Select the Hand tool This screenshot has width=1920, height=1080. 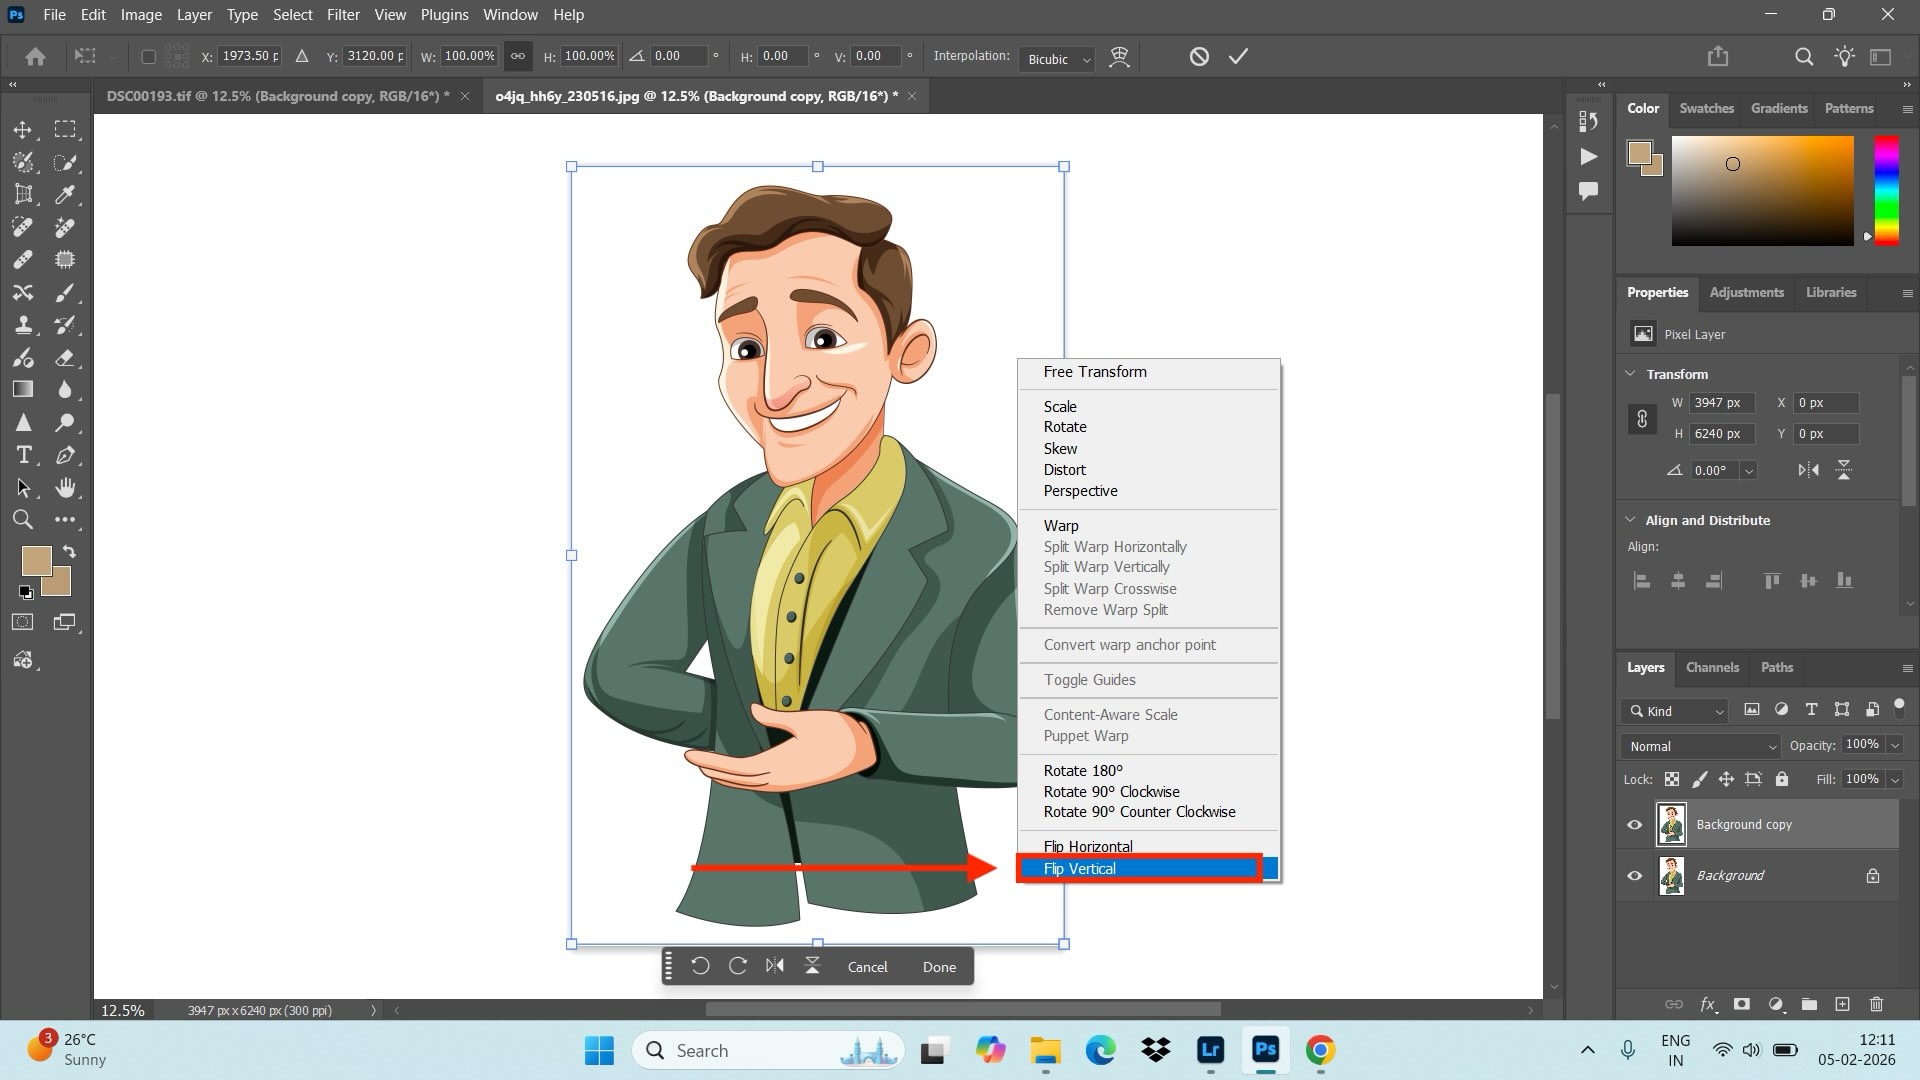(x=66, y=488)
